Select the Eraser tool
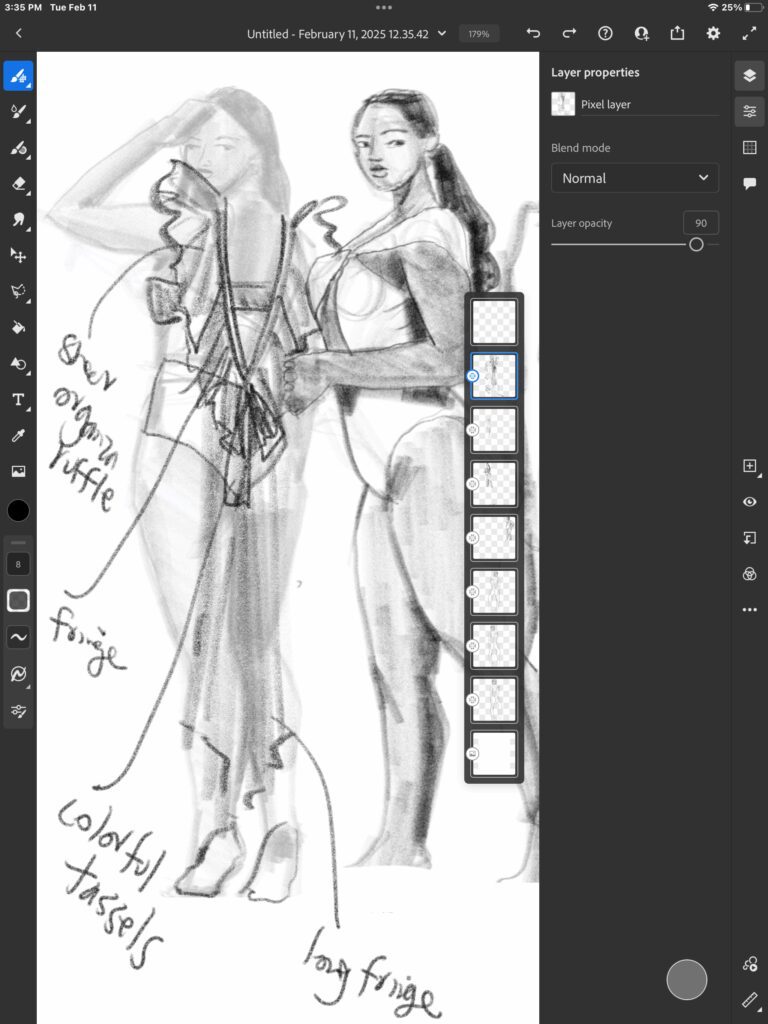The height and width of the screenshot is (1024, 768). [18, 184]
